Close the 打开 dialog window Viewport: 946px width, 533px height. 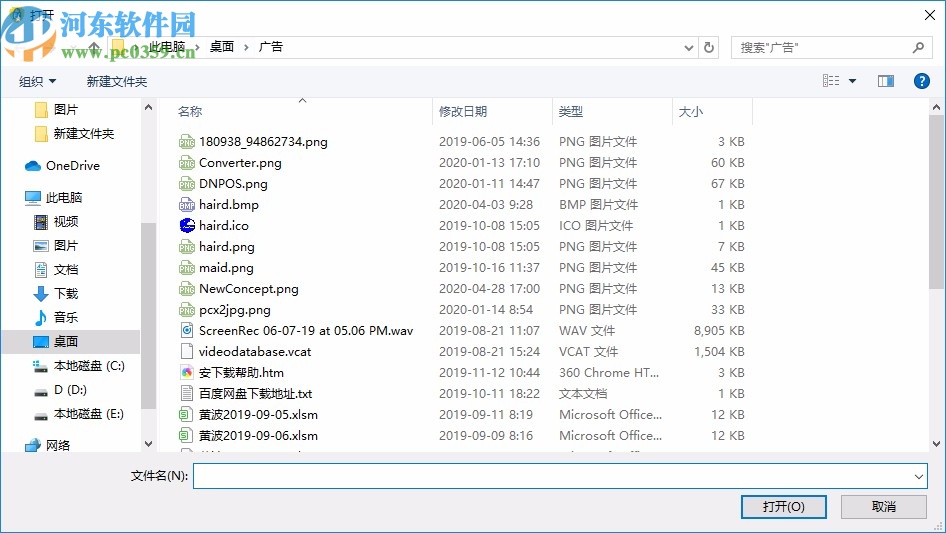point(930,15)
